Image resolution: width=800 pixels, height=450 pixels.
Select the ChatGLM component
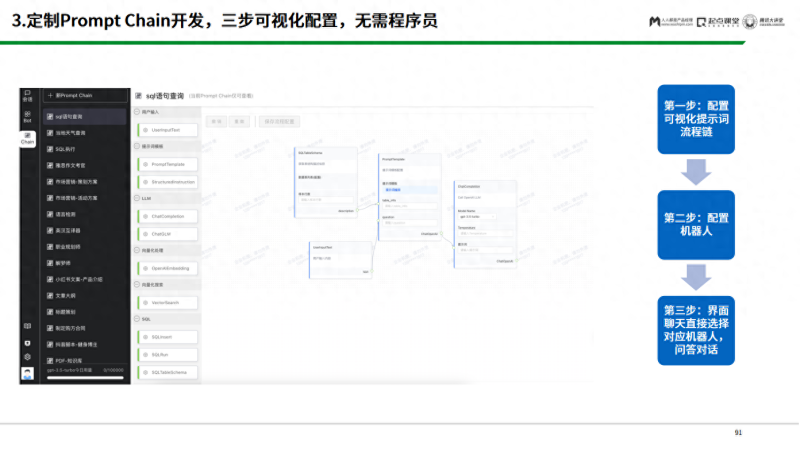[x=161, y=233]
